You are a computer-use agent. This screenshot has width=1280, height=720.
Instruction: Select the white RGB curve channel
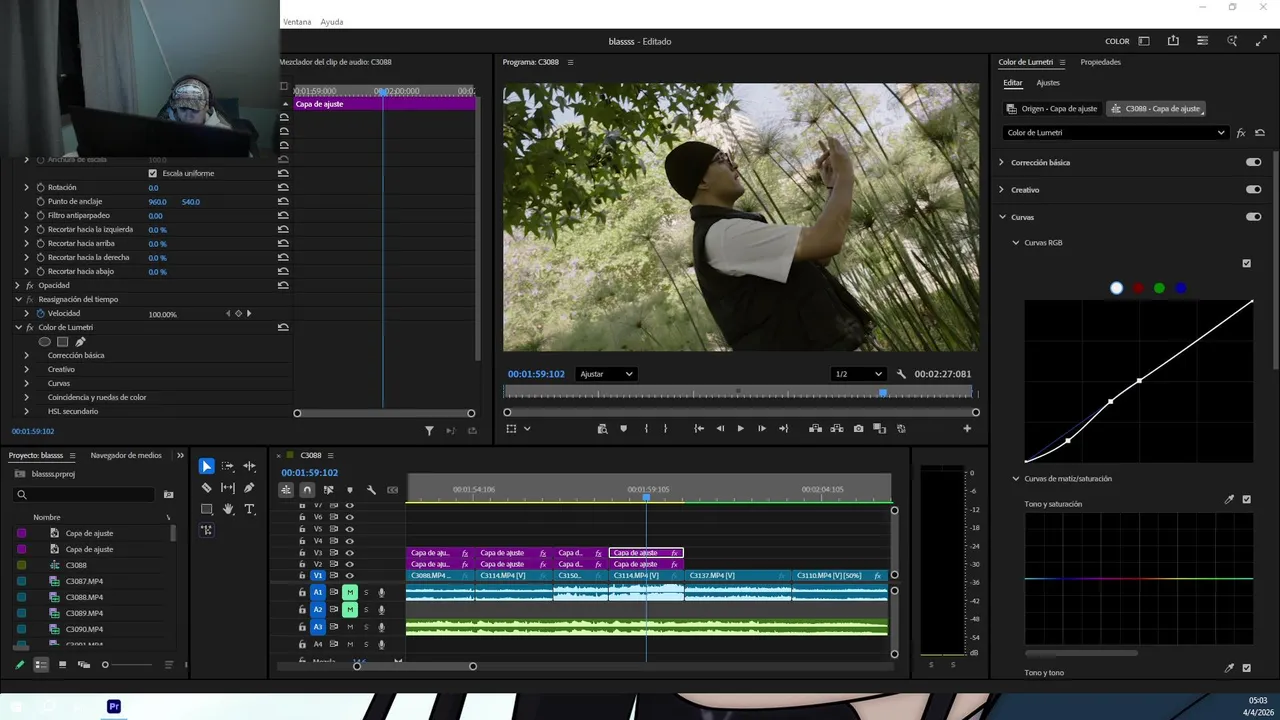tap(1116, 288)
